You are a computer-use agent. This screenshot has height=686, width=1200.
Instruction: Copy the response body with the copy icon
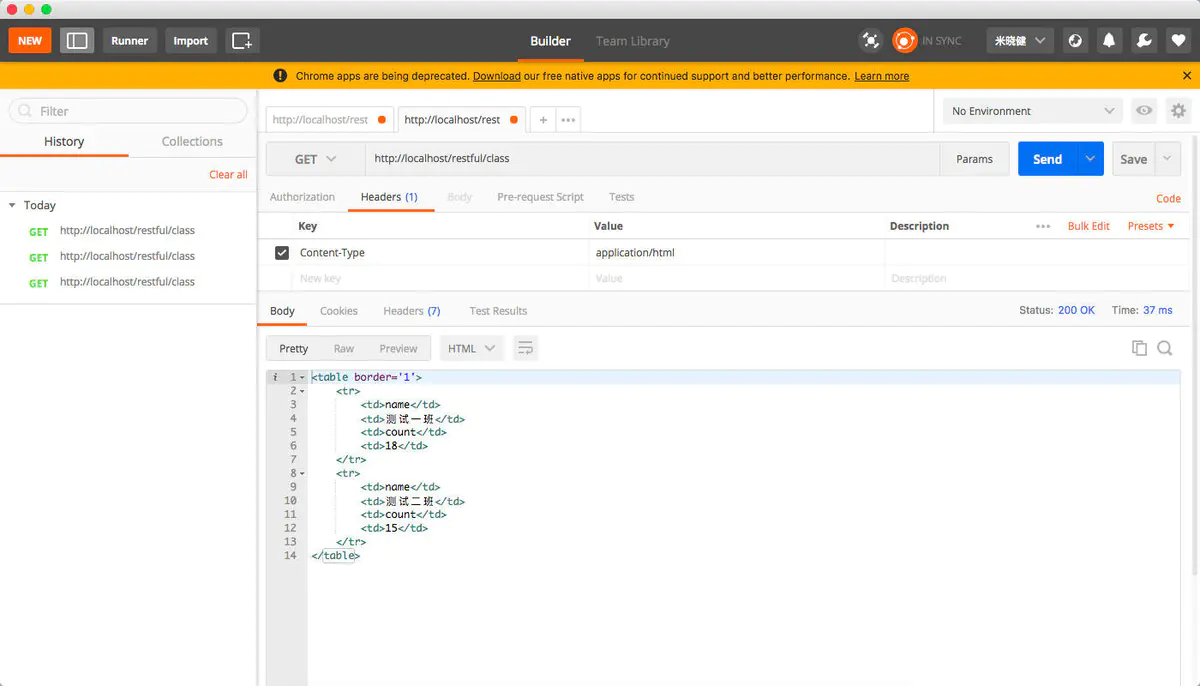pyautogui.click(x=1139, y=348)
